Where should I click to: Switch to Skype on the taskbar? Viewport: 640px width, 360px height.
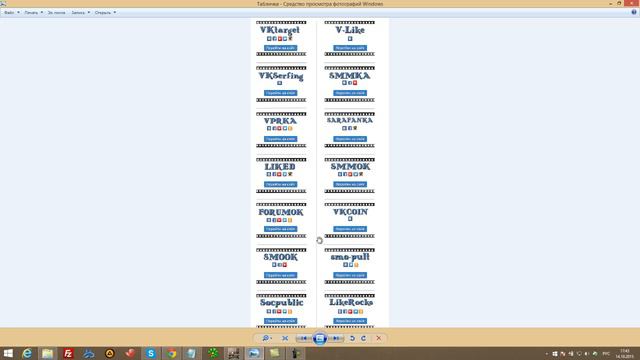point(151,353)
